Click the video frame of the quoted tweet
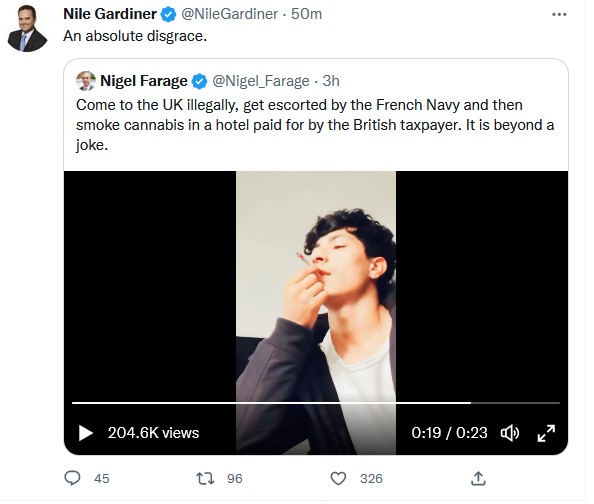594x504 pixels. click(316, 313)
